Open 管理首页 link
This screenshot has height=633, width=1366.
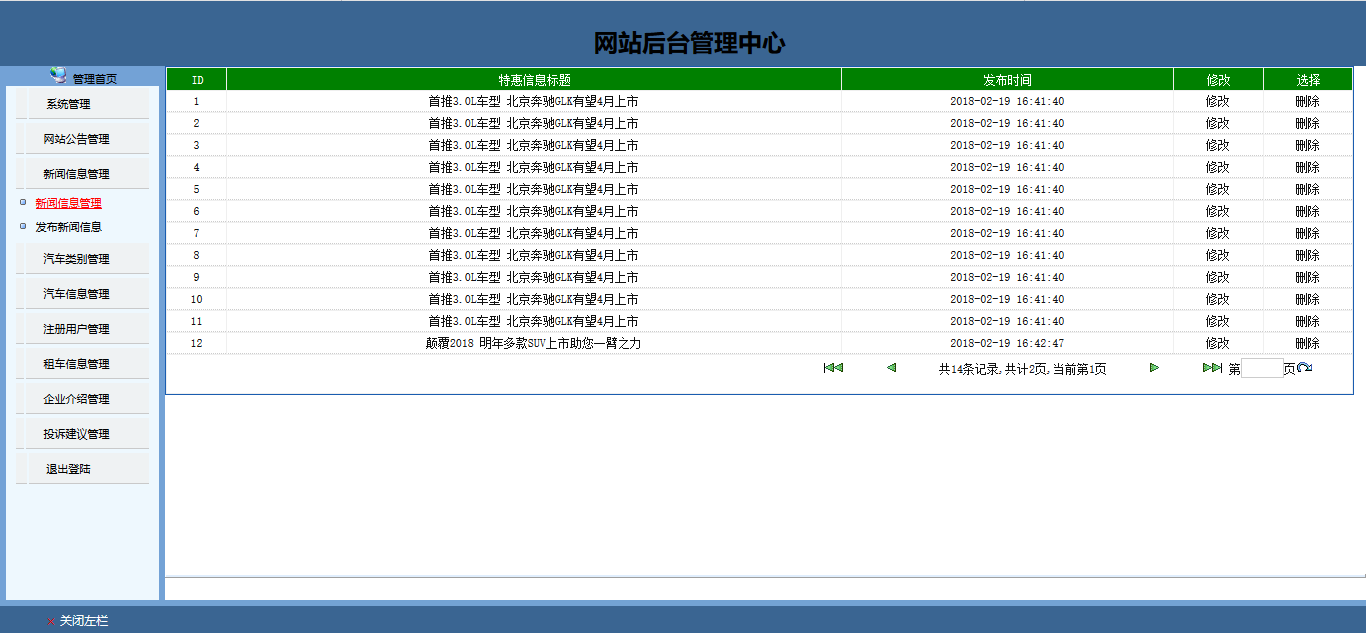point(94,79)
